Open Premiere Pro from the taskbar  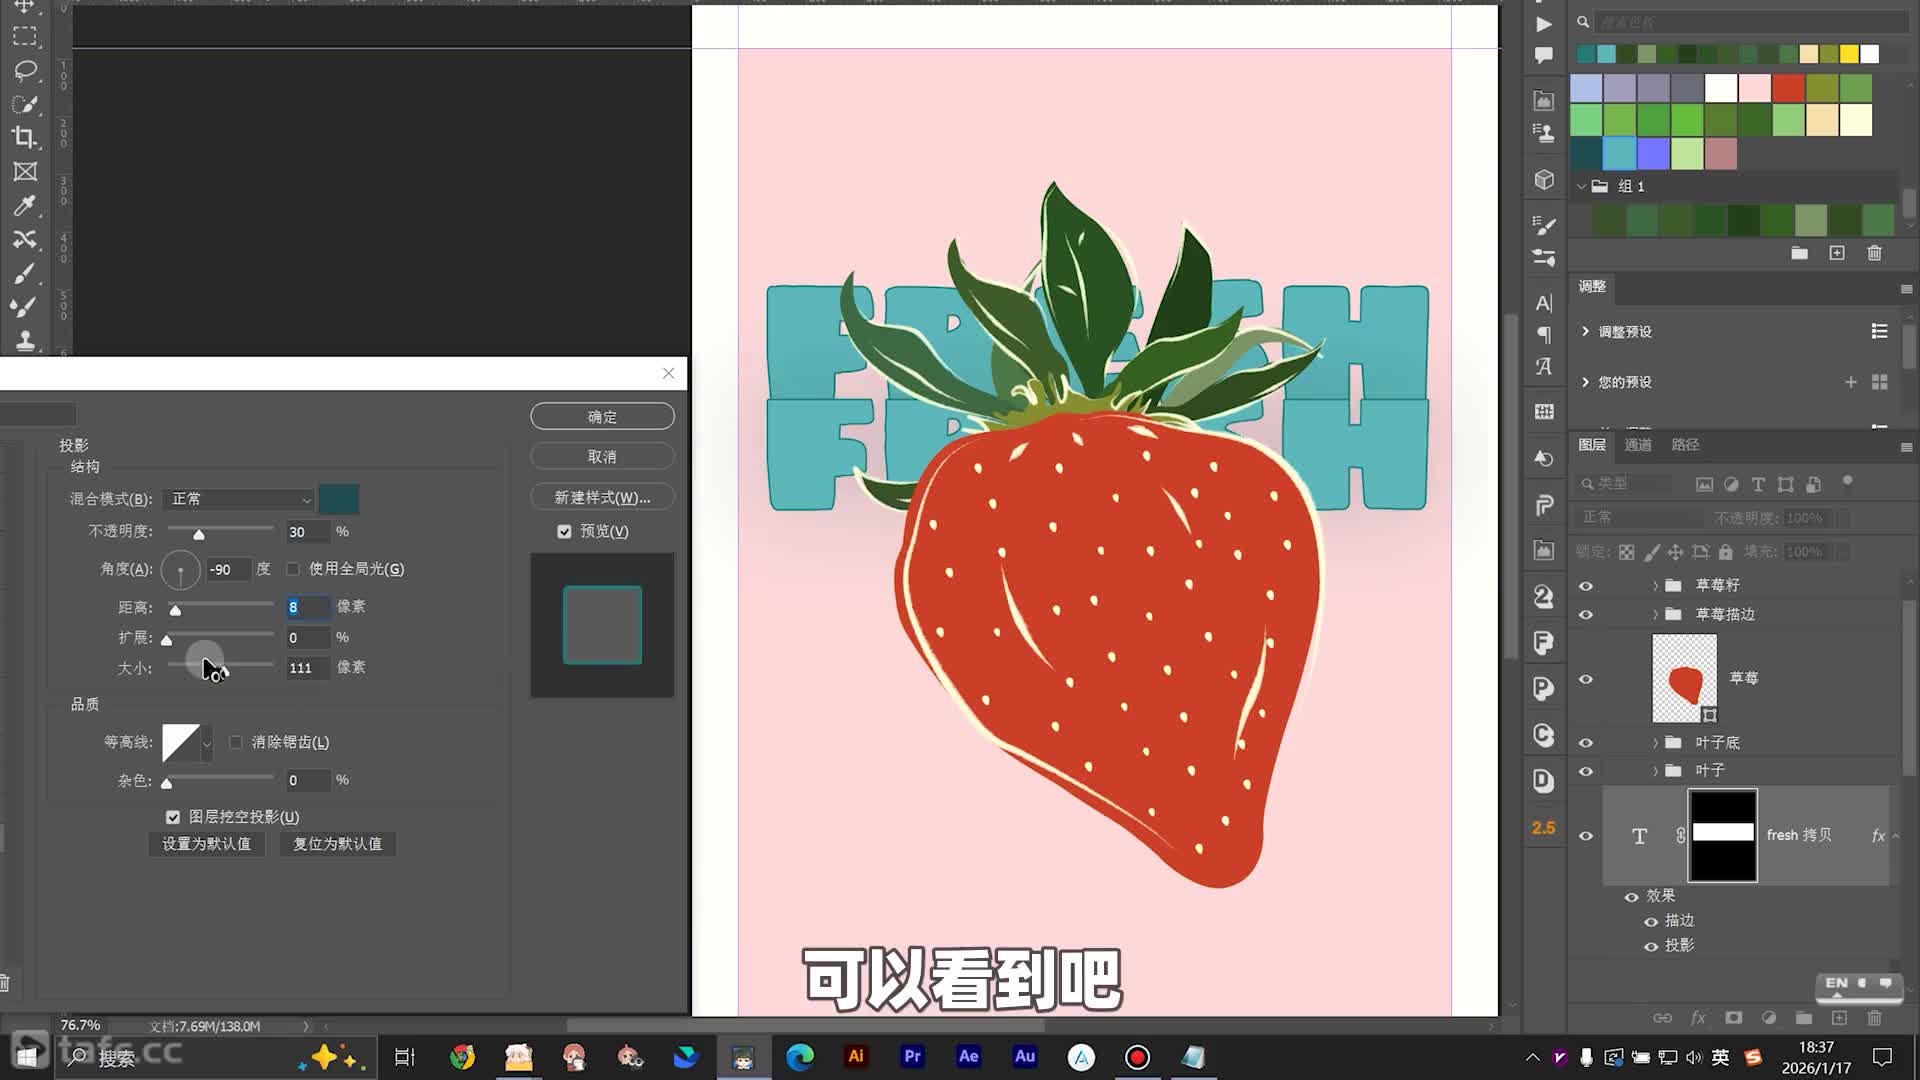[912, 1057]
